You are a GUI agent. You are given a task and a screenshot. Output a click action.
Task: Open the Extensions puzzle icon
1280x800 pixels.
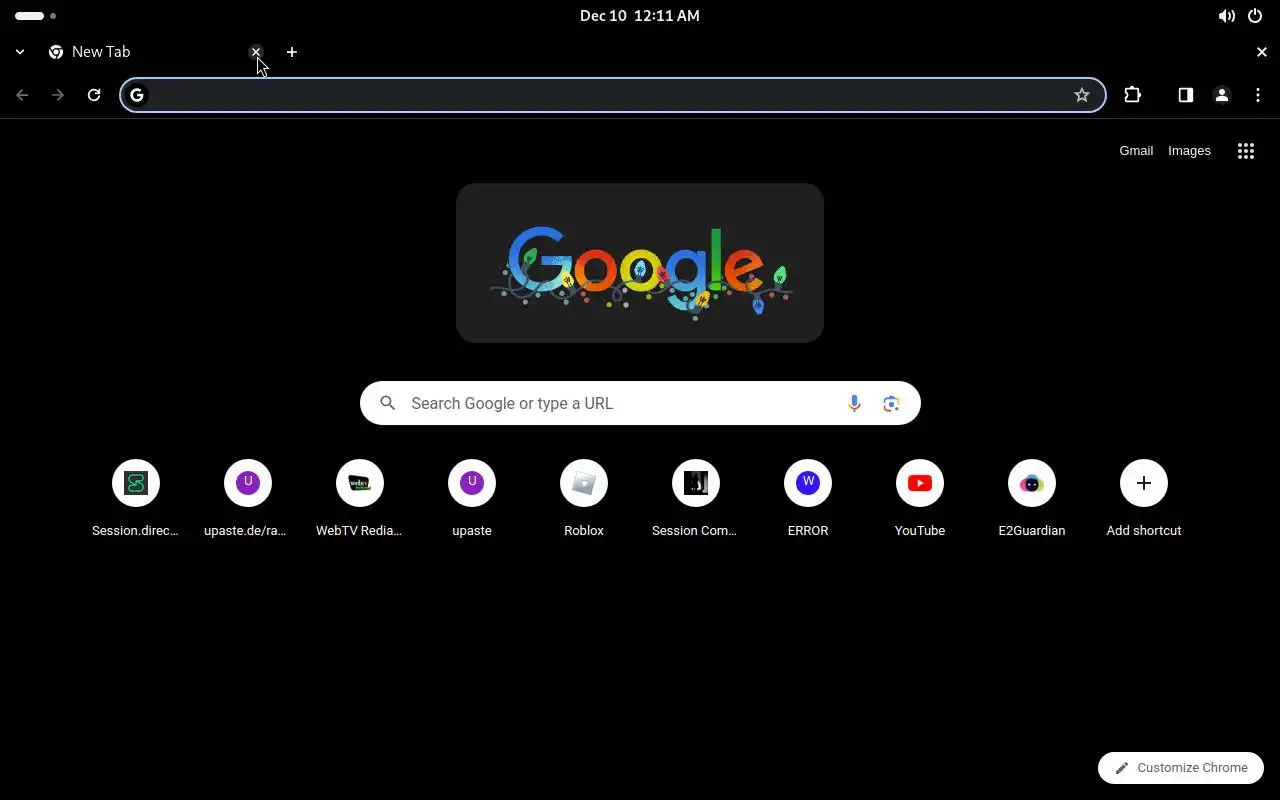[1132, 95]
